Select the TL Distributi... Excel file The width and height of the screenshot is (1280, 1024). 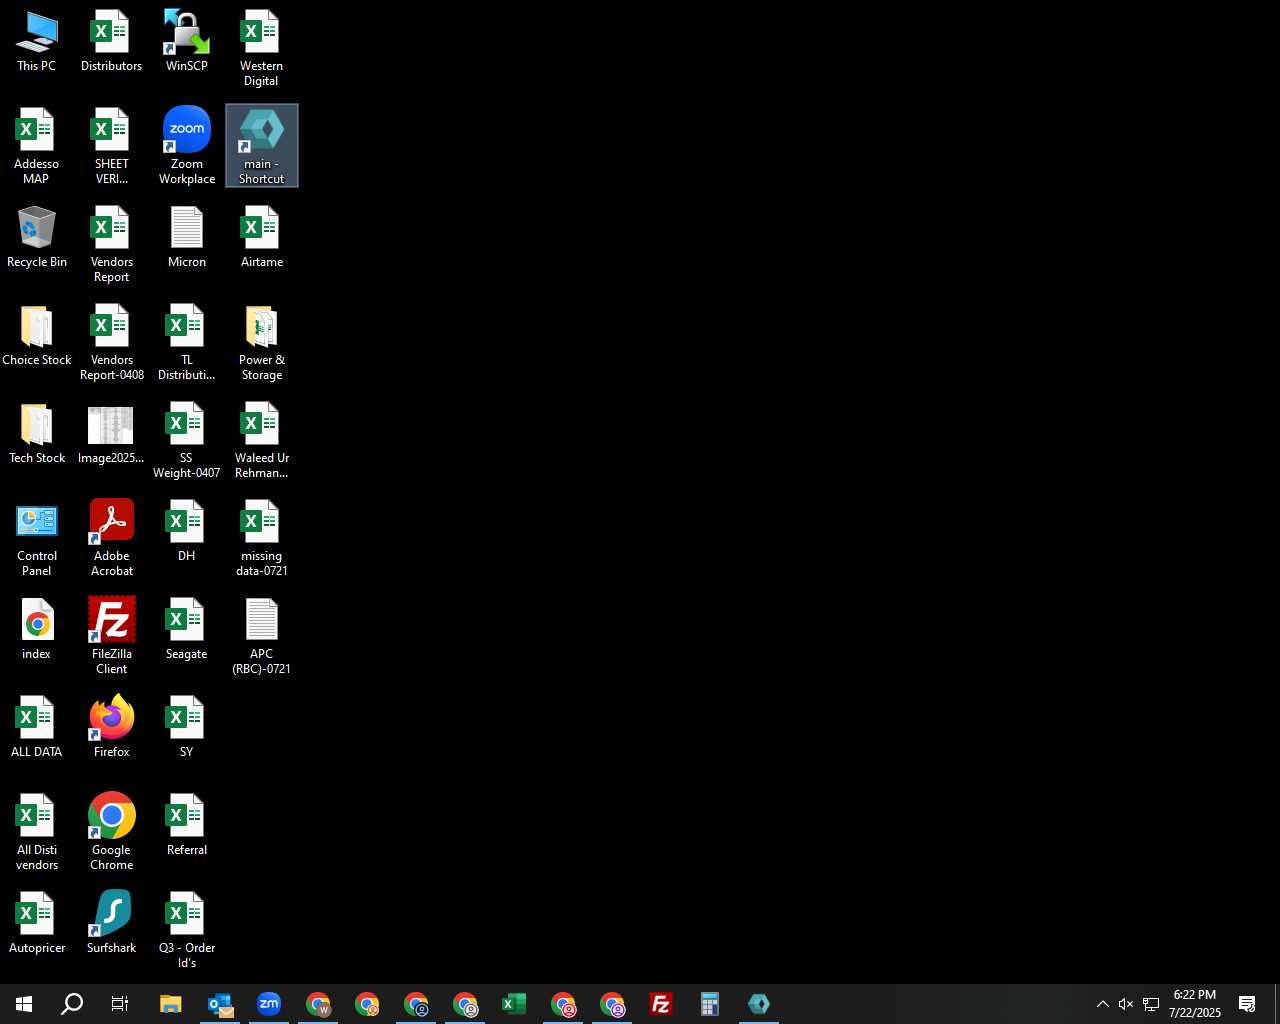187,343
